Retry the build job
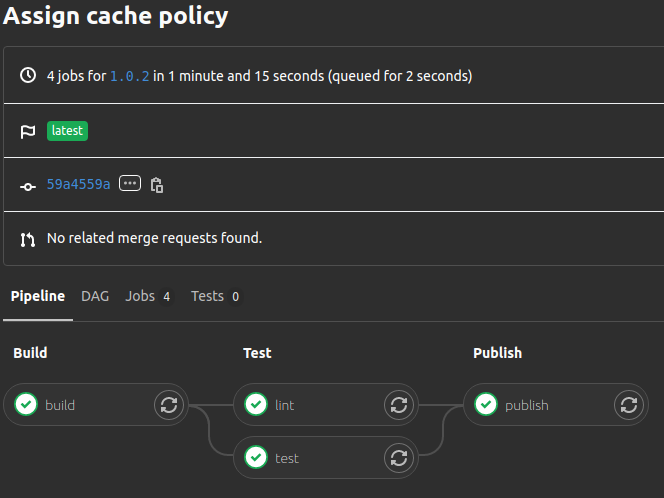 [168, 405]
